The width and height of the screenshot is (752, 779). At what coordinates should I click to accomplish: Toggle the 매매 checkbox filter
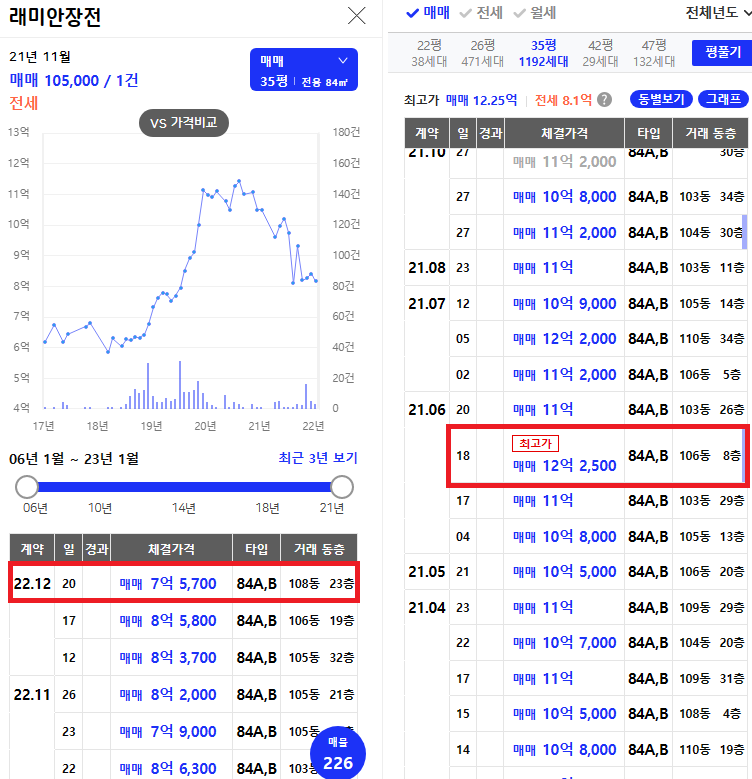tap(428, 13)
